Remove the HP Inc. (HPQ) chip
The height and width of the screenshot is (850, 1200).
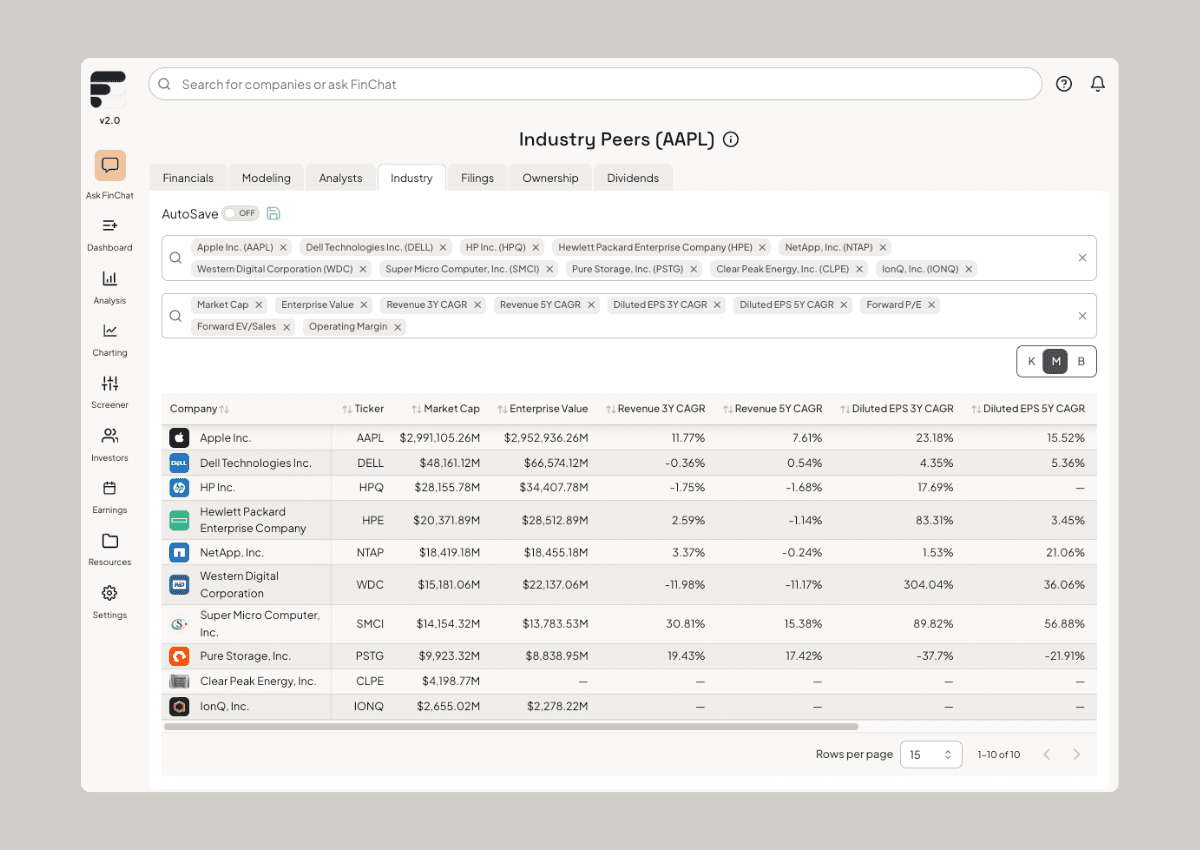536,247
